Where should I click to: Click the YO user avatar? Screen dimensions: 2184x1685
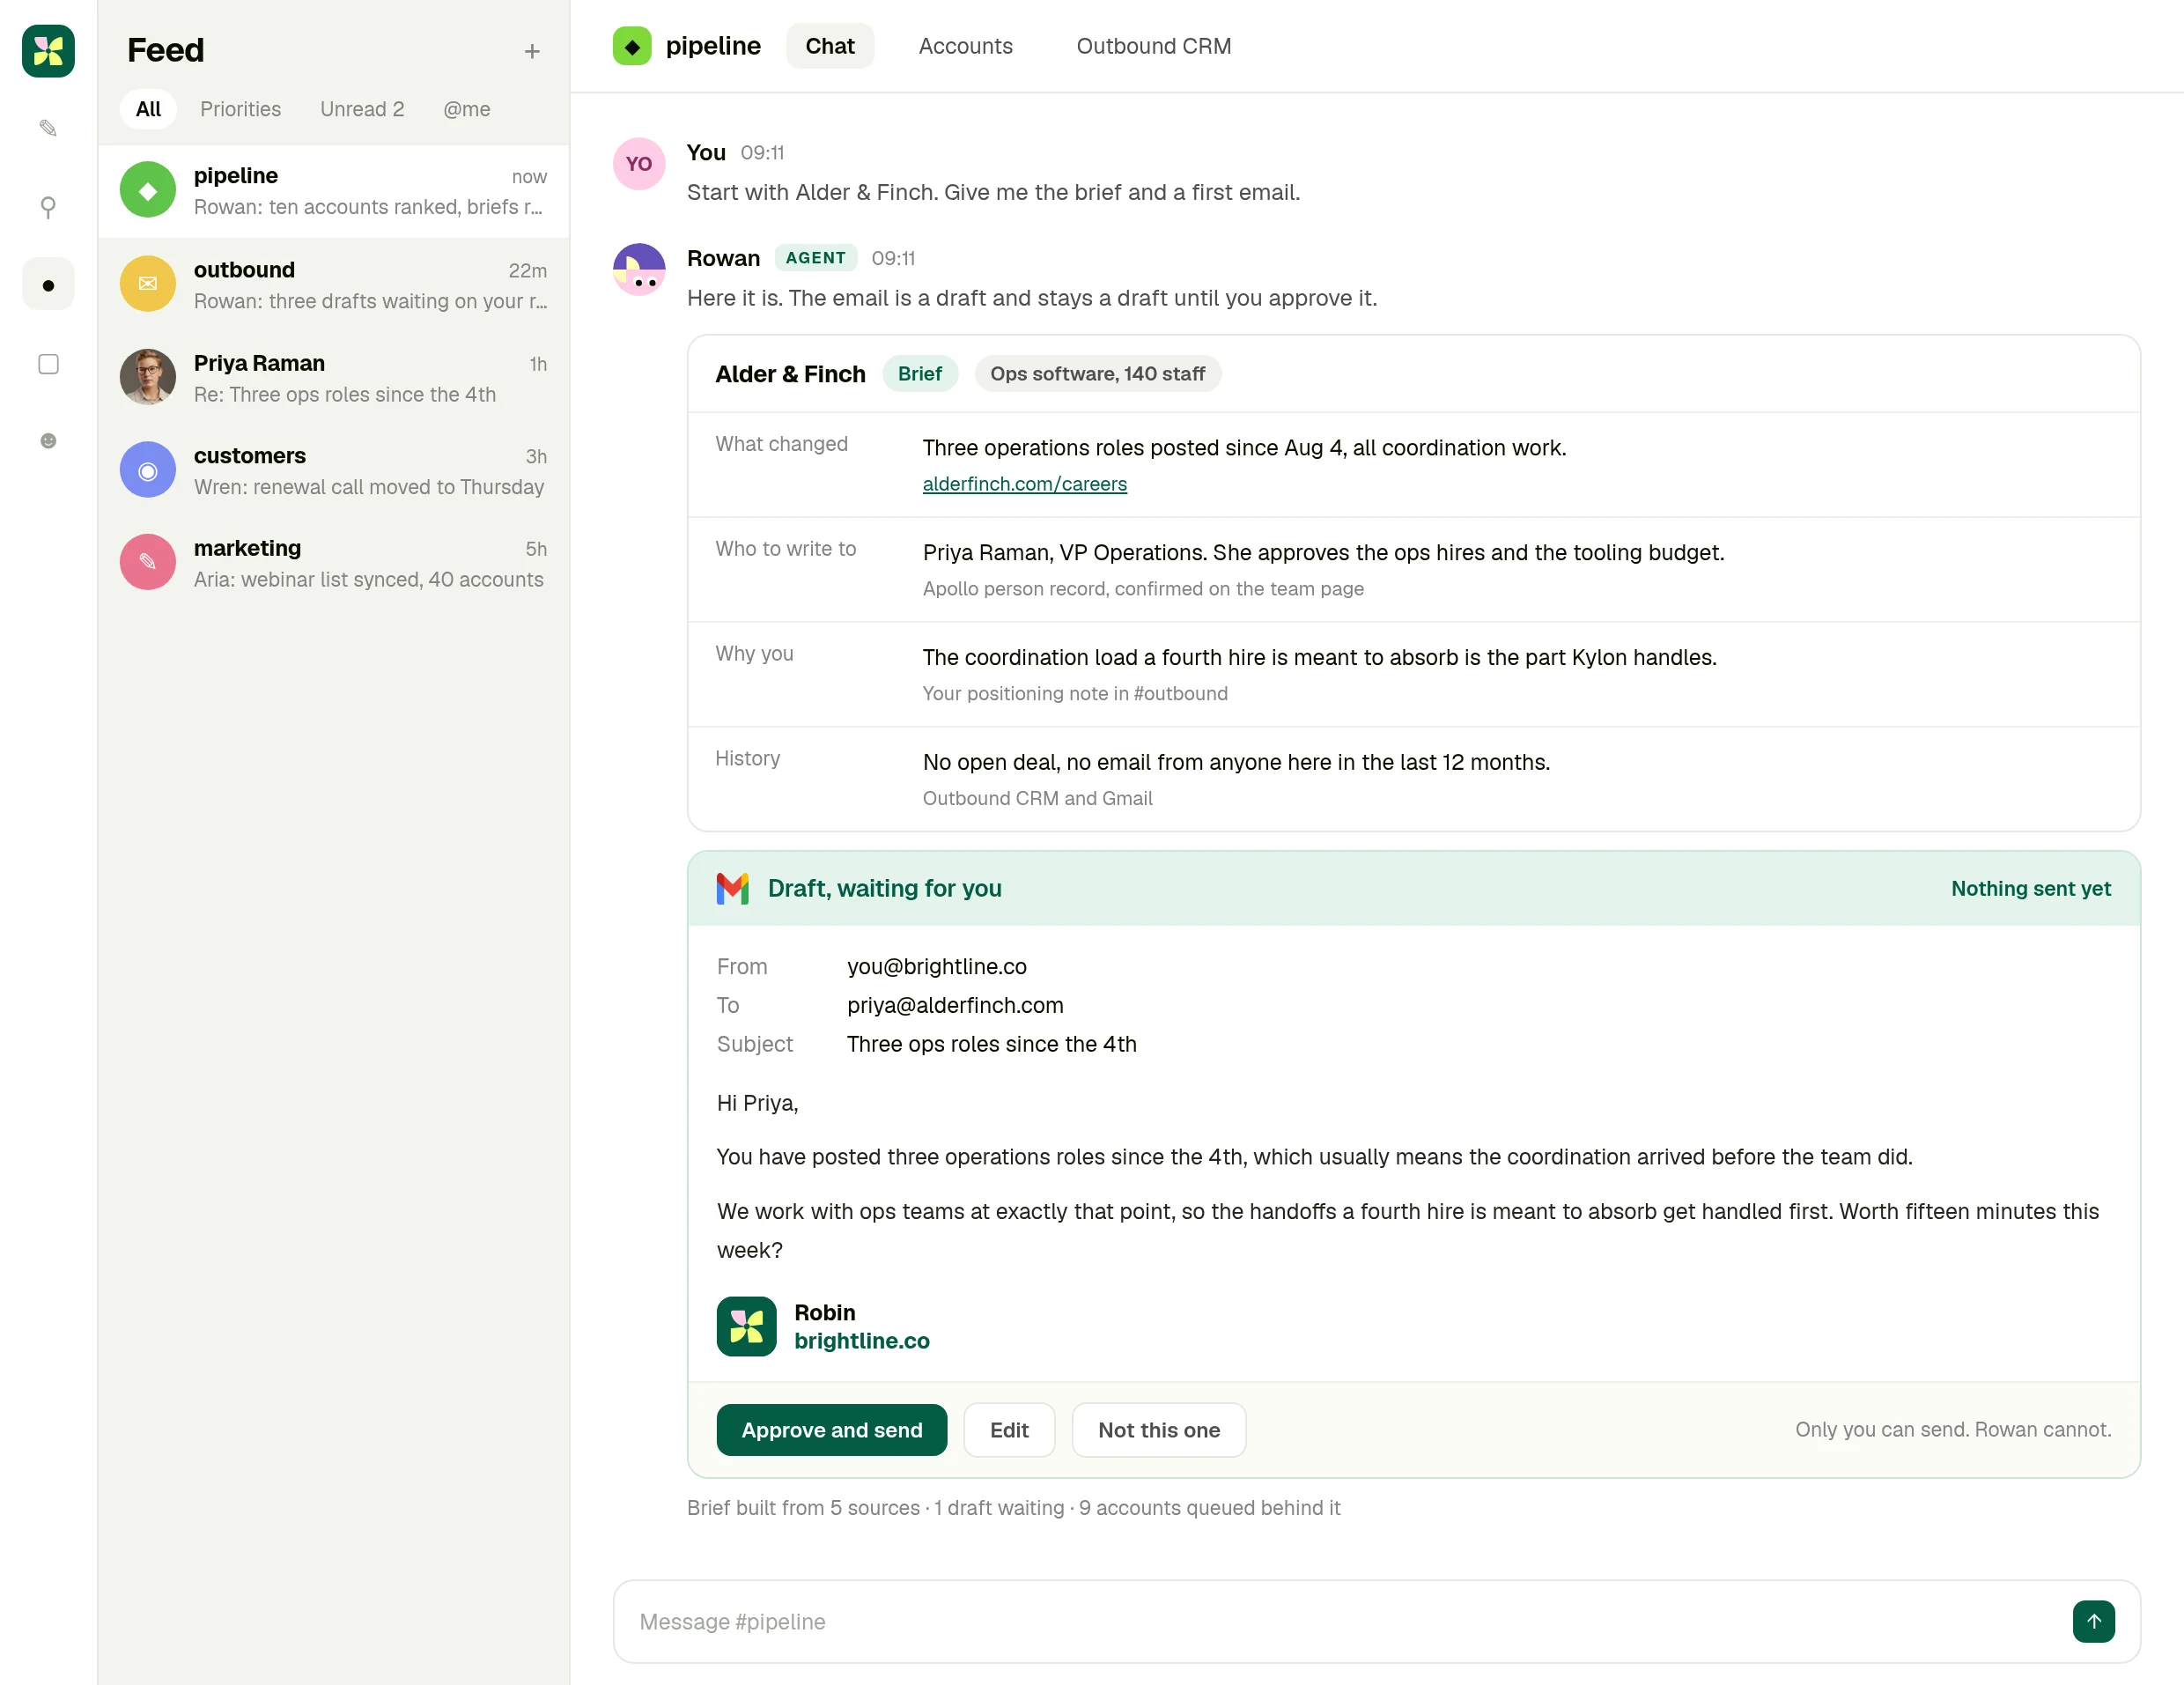point(639,164)
